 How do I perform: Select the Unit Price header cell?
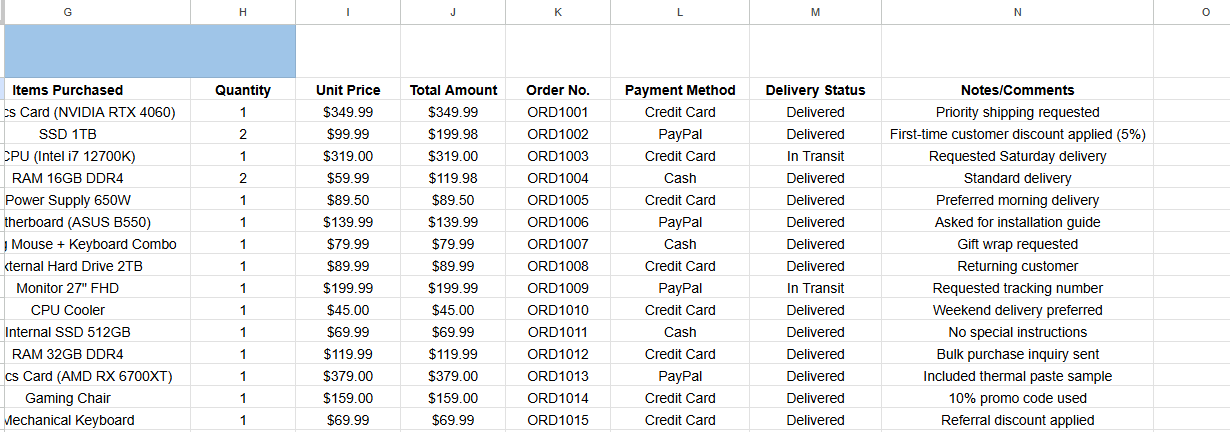(x=348, y=90)
